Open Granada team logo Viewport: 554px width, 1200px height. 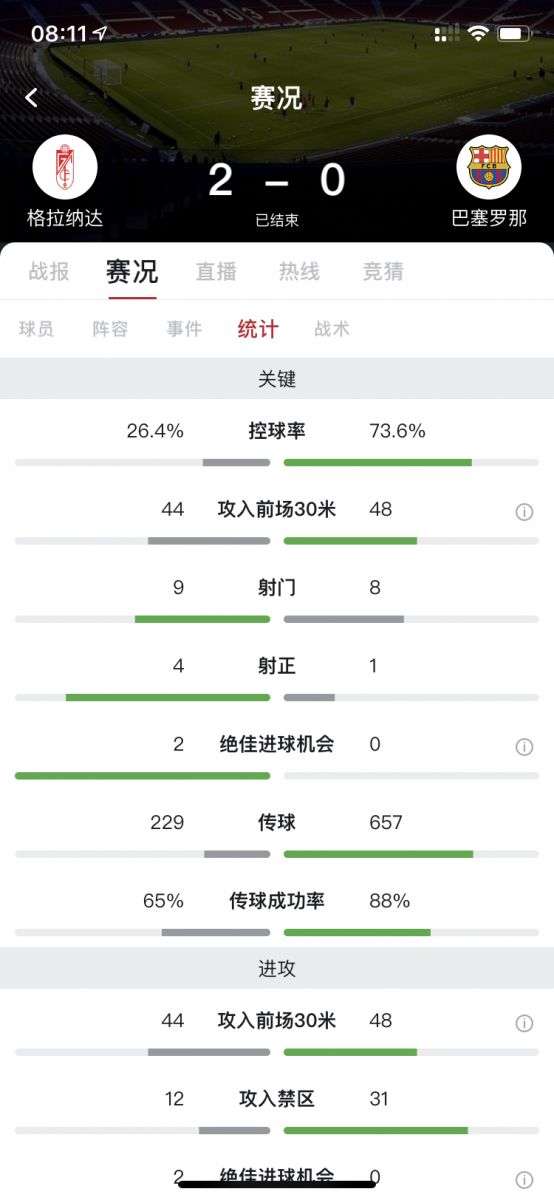coord(65,167)
